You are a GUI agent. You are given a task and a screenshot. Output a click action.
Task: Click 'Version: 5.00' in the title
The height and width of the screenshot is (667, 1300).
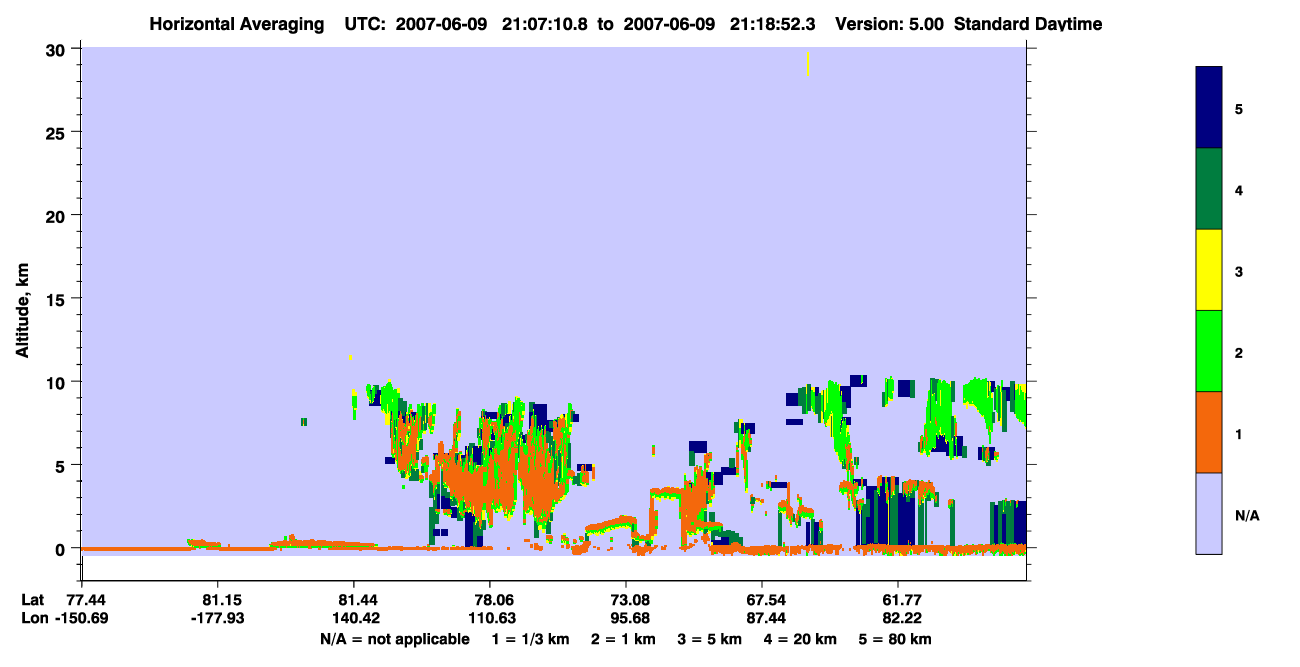pos(890,24)
